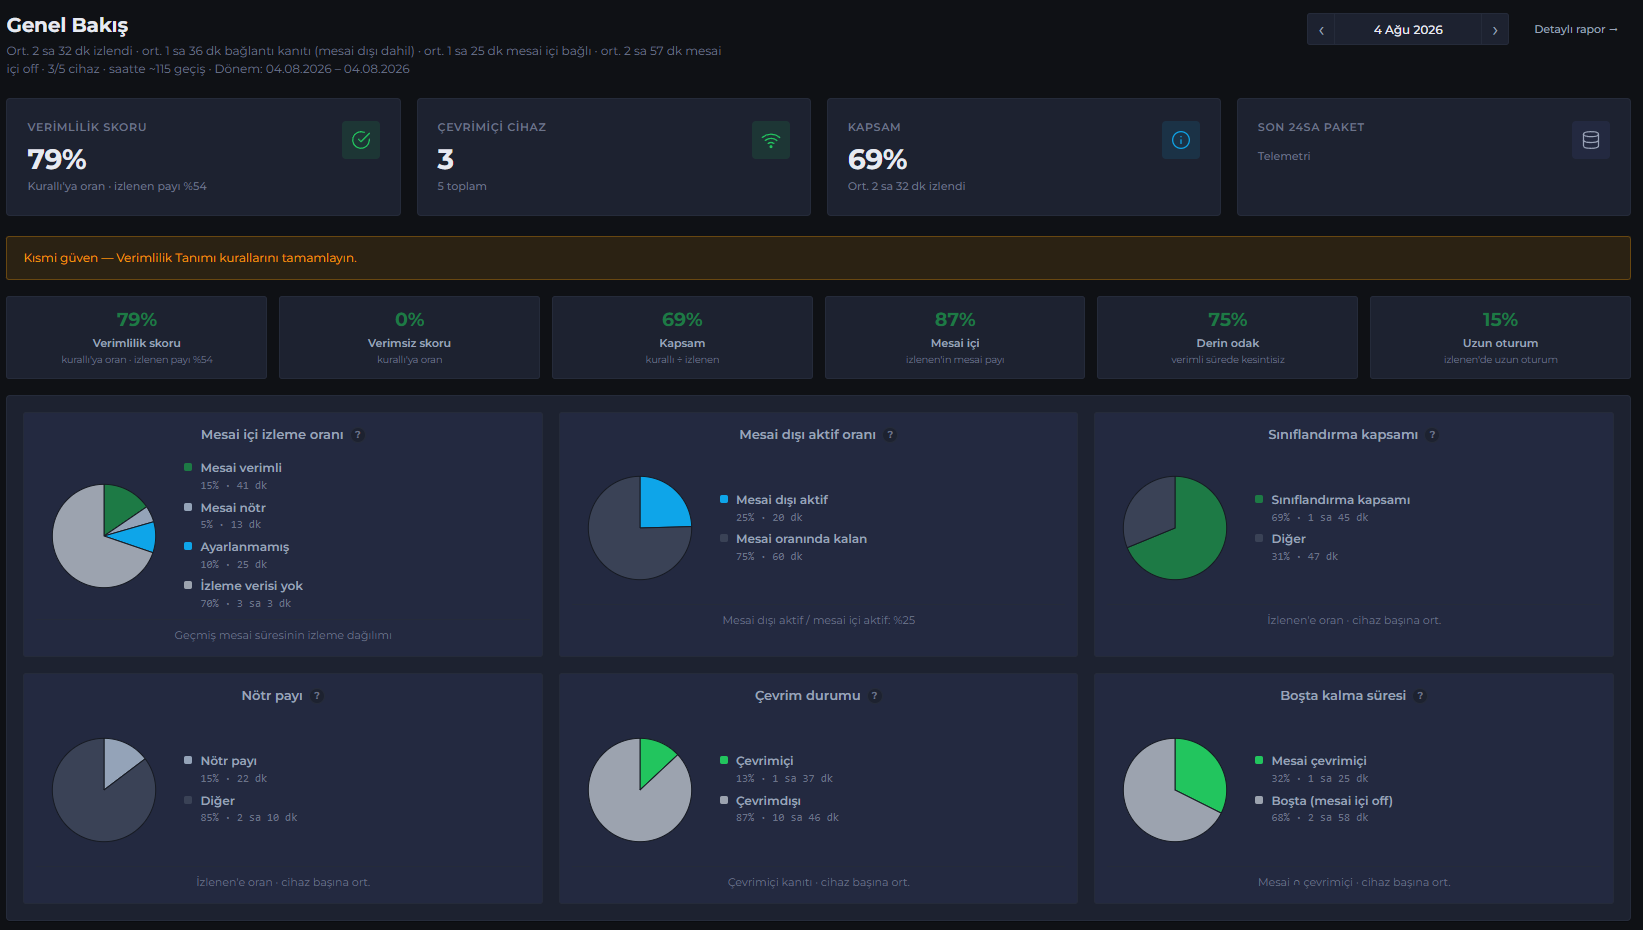The width and height of the screenshot is (1643, 930).
Task: Open help icon next to Sınıflandırma kapsamı
Action: (x=1432, y=435)
